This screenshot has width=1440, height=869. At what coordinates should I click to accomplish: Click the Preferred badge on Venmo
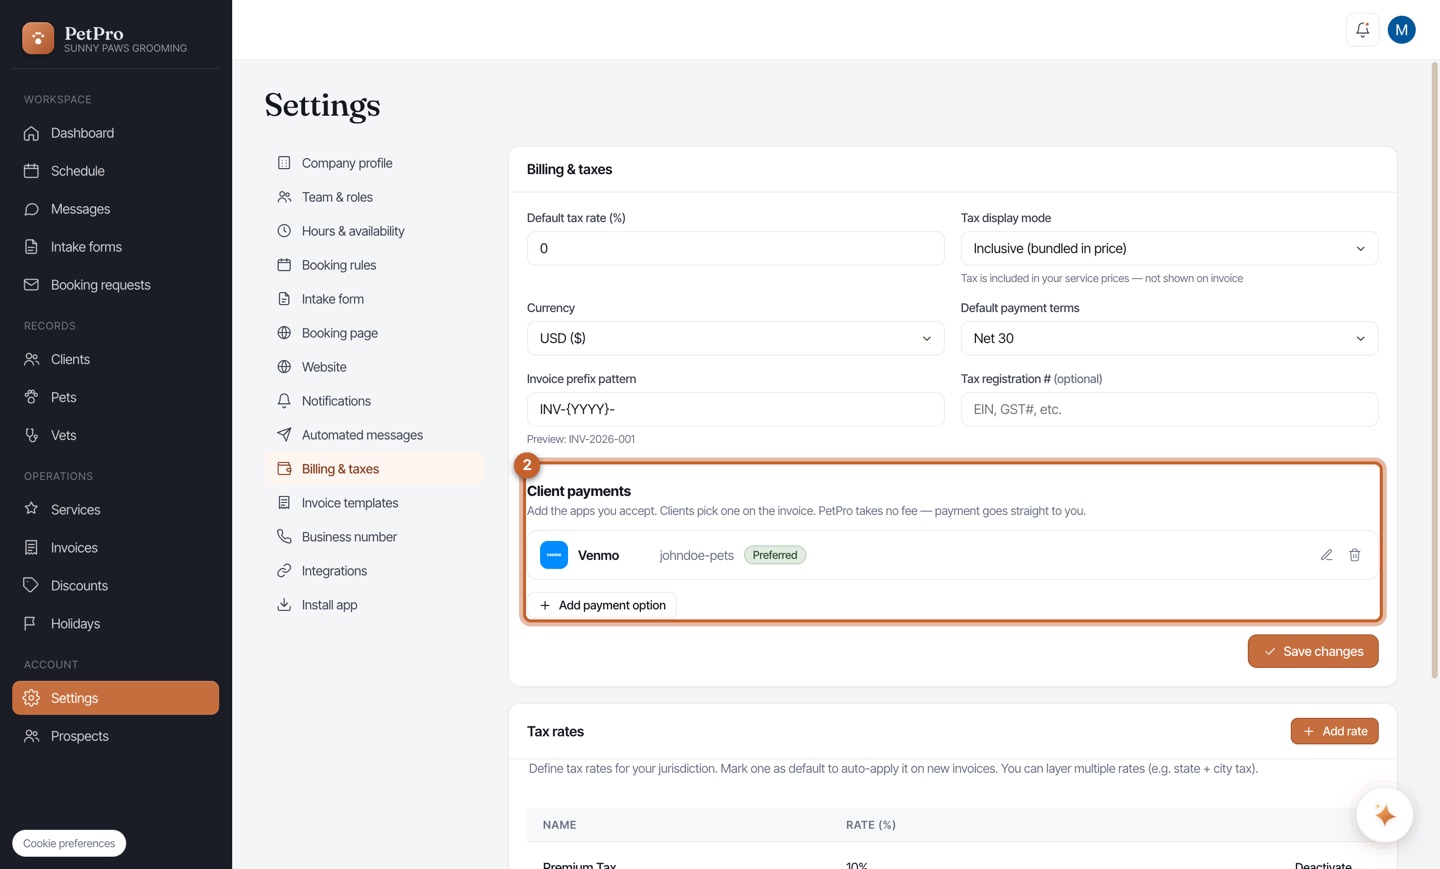pos(775,555)
